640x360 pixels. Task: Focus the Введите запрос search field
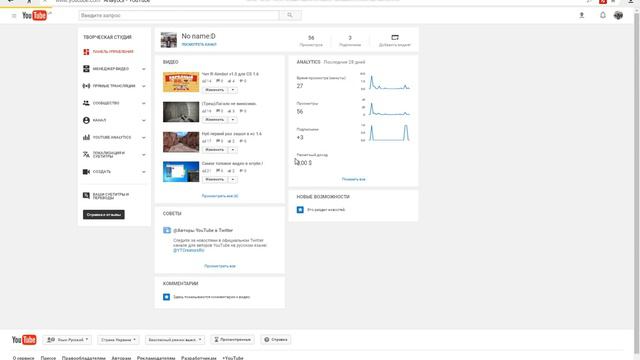tap(179, 16)
